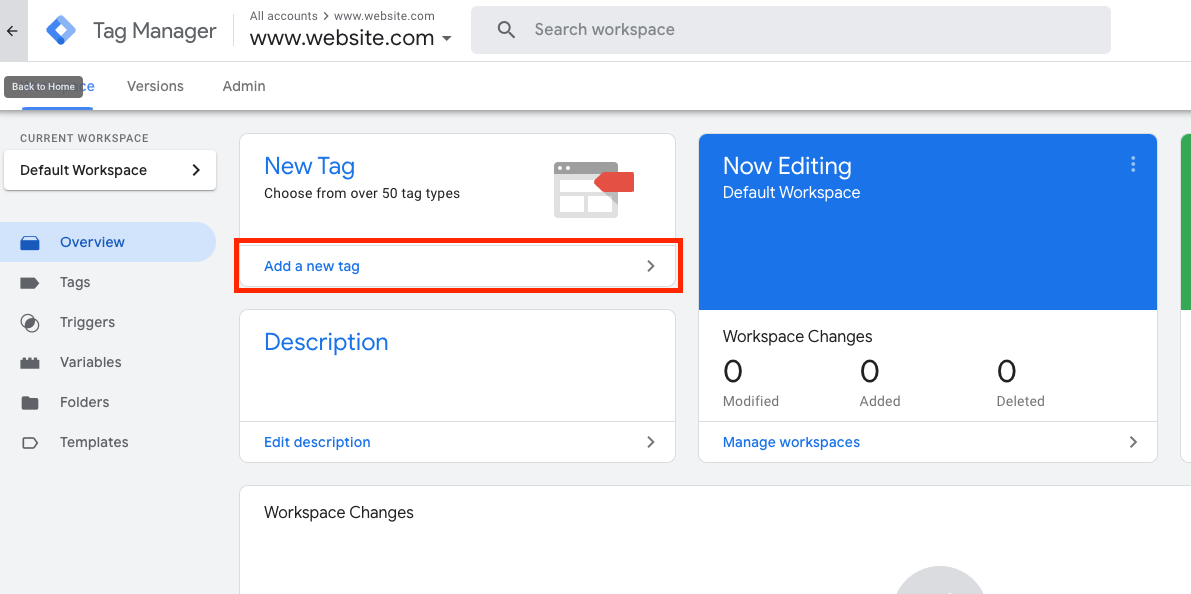
Task: Click the Tags label icon in sidebar
Action: pos(30,283)
